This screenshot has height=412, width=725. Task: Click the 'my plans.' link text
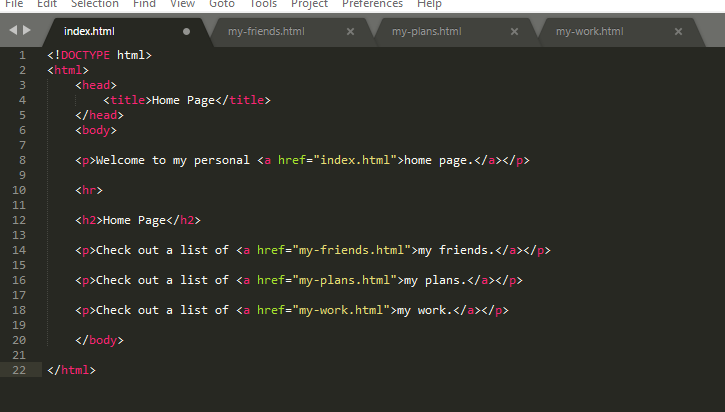coord(436,280)
